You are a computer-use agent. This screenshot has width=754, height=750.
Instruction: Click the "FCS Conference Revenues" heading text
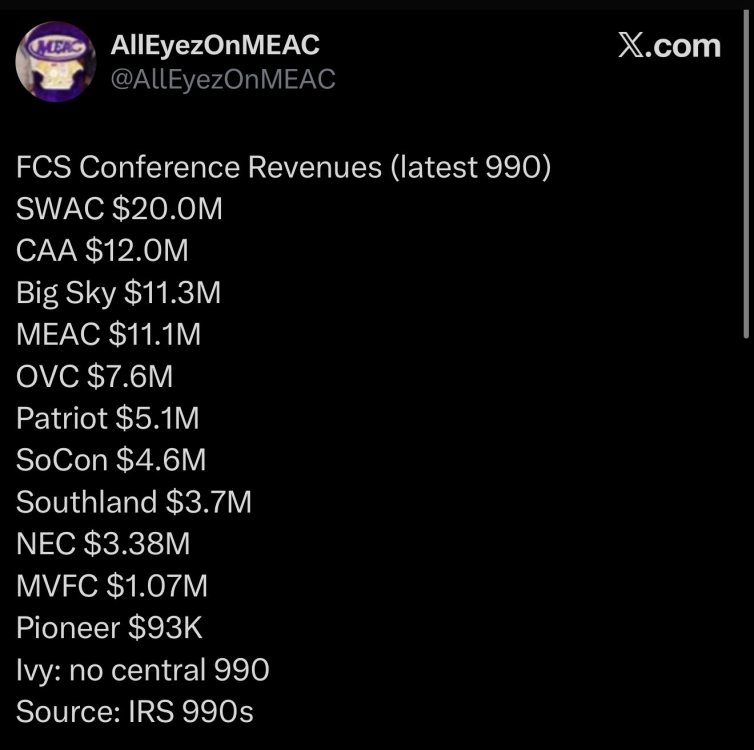pos(200,168)
